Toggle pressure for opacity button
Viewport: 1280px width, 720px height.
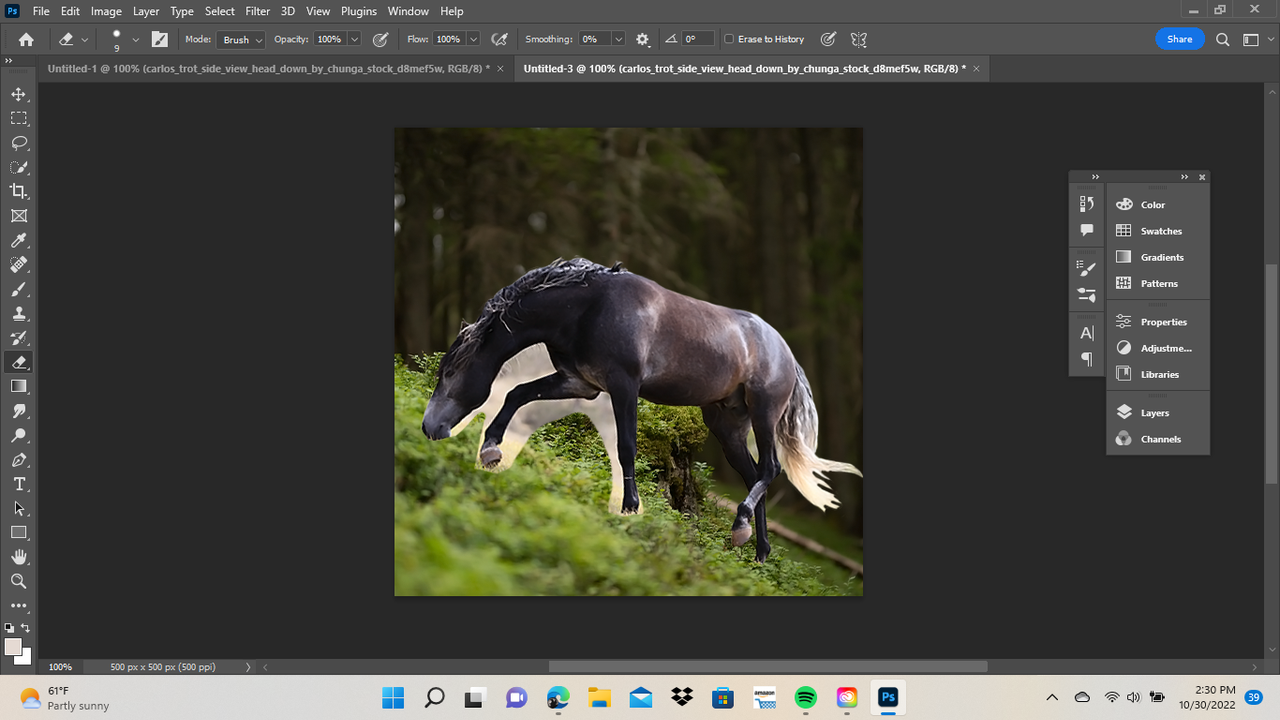point(380,39)
